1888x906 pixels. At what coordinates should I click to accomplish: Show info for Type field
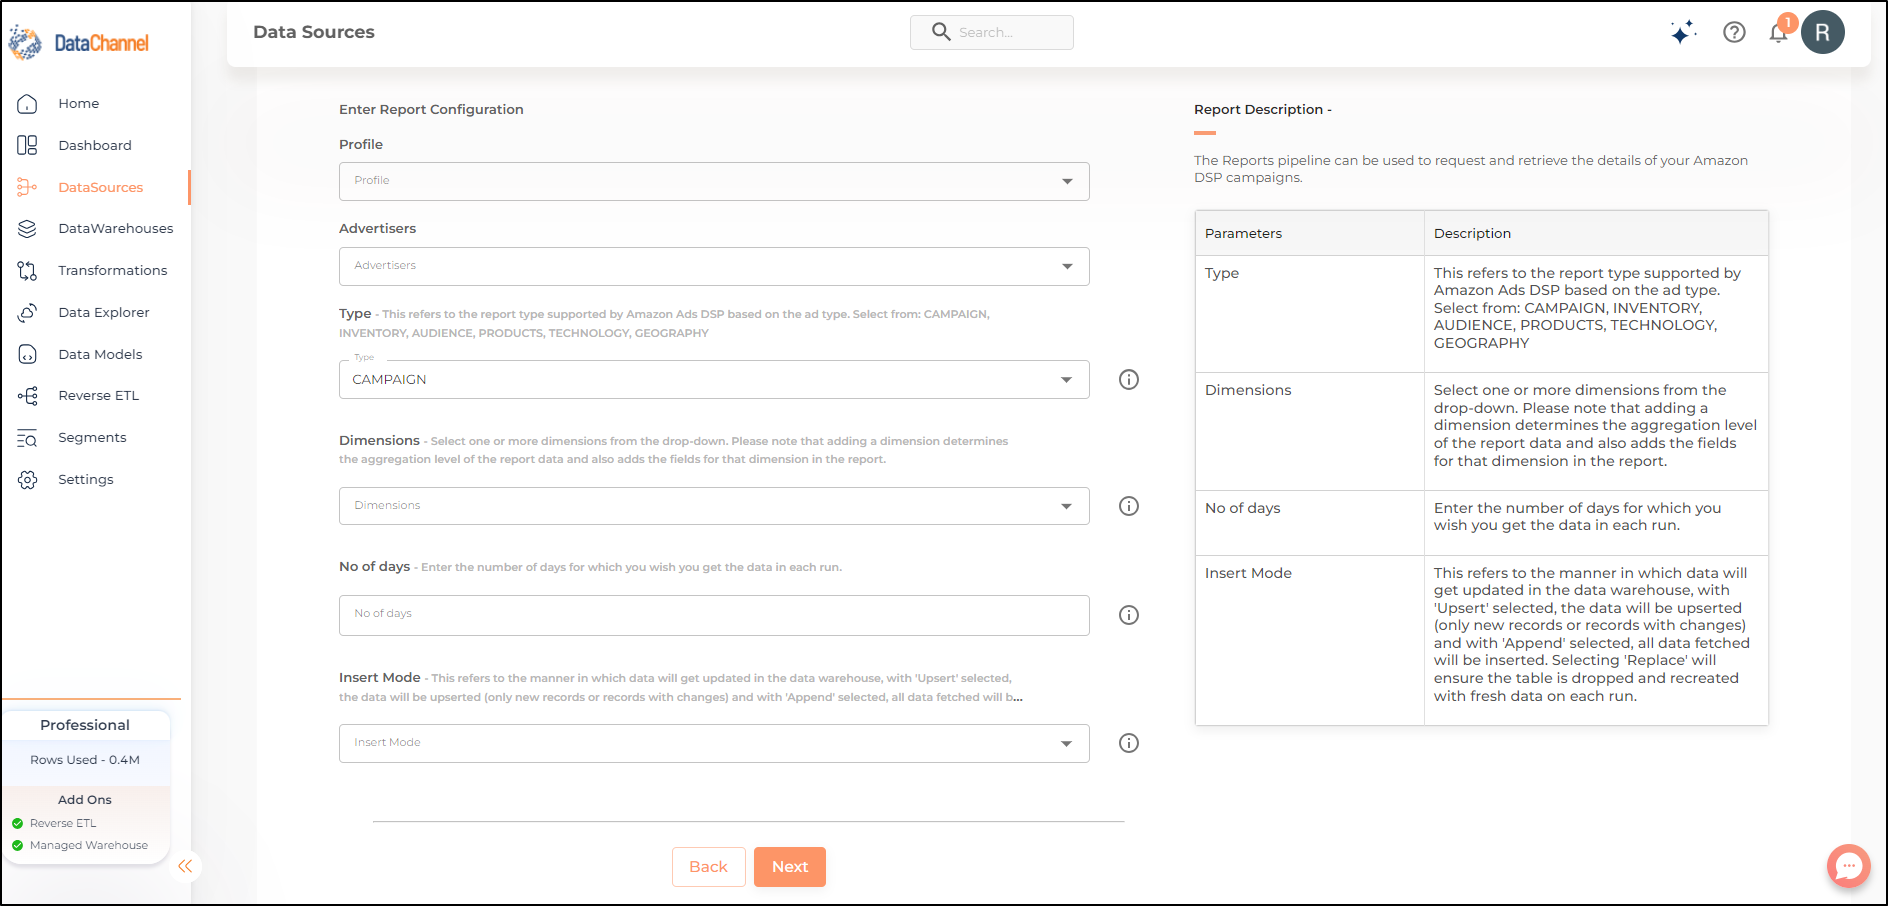point(1129,380)
